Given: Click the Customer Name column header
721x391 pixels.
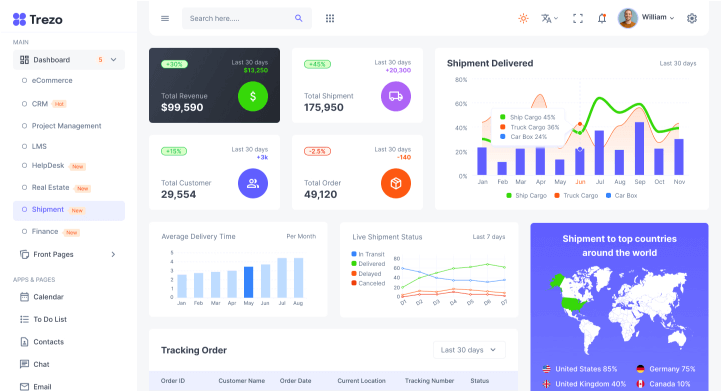Looking at the screenshot, I should click(x=241, y=381).
